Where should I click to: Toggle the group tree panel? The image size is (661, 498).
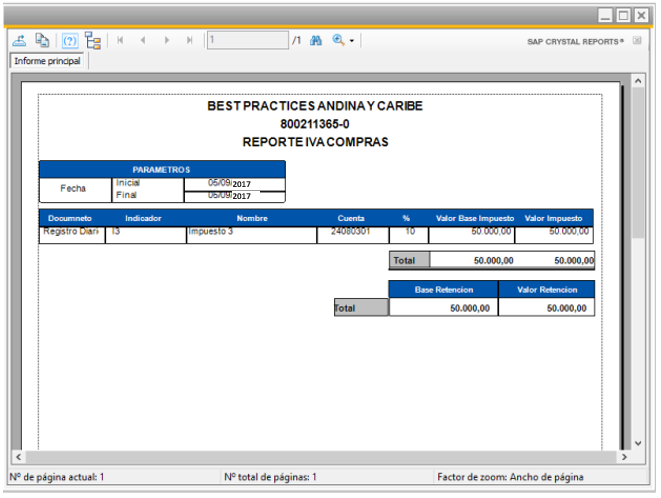click(x=93, y=41)
